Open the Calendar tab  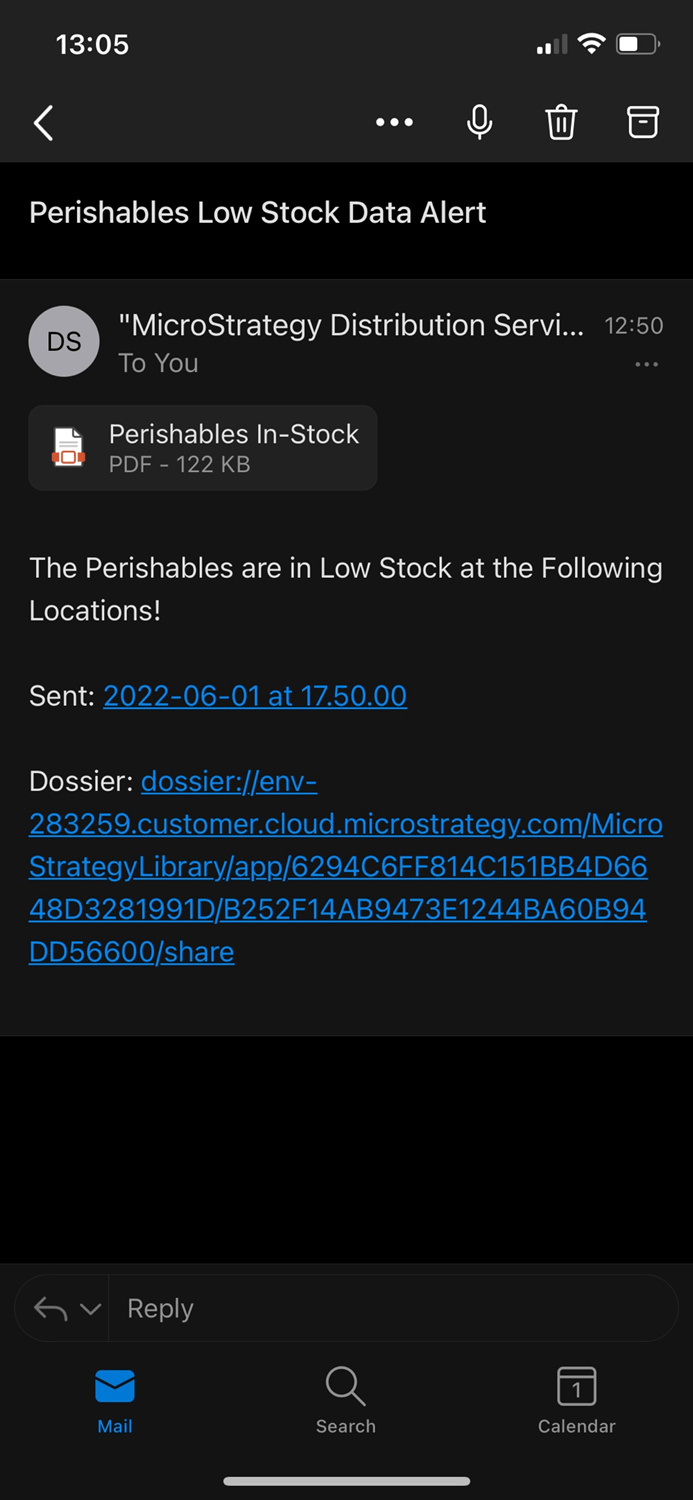(577, 1400)
